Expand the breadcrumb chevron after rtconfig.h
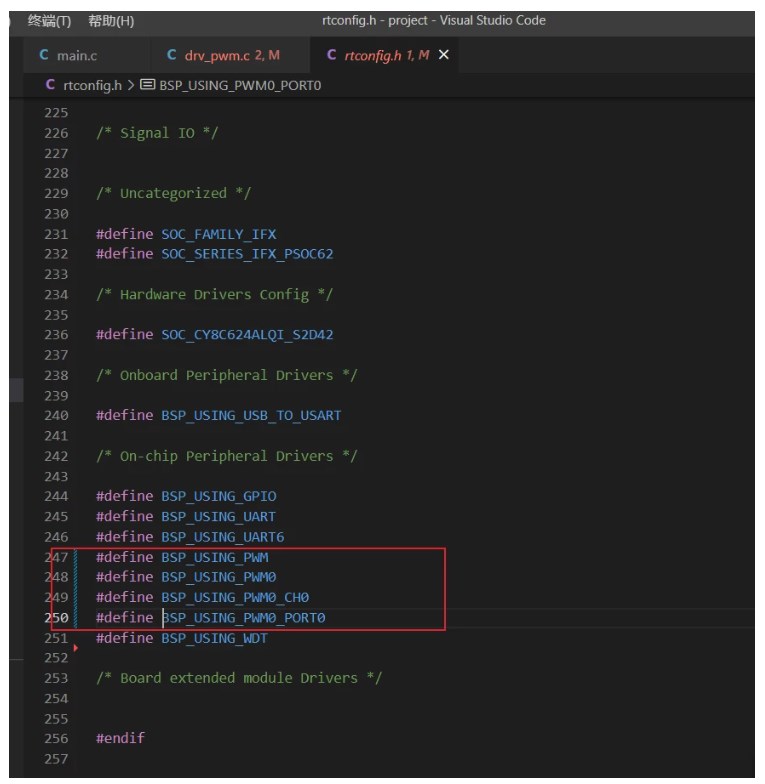Image resolution: width=765 pixels, height=784 pixels. pyautogui.click(x=131, y=85)
